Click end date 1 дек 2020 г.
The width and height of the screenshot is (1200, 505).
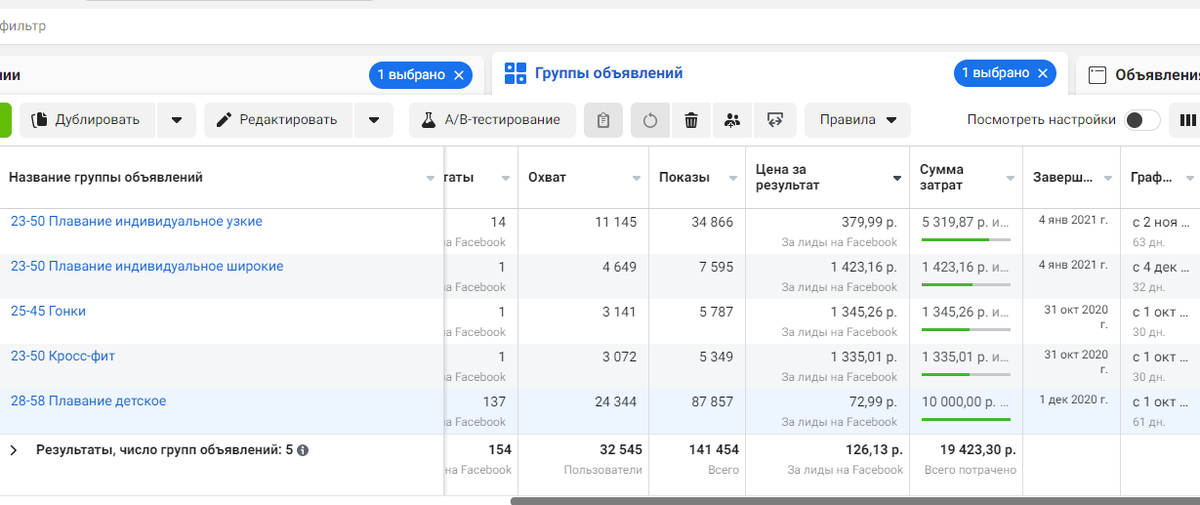(1074, 400)
